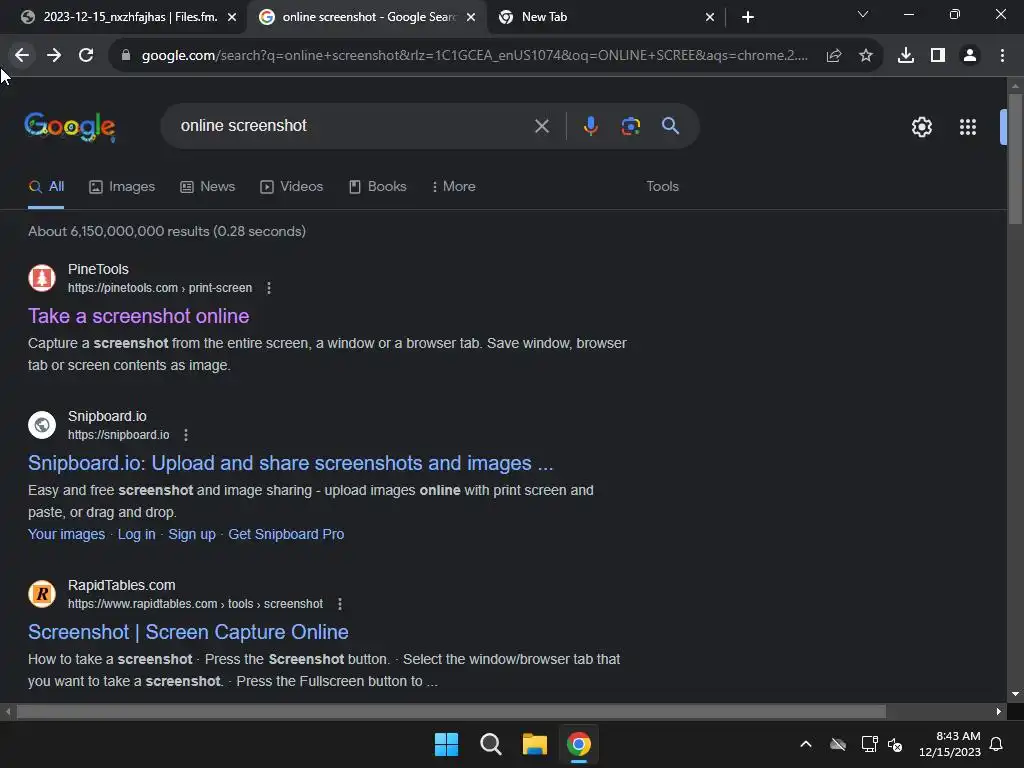This screenshot has width=1024, height=768.
Task: Open 'Take a screenshot online' result
Action: pos(138,316)
